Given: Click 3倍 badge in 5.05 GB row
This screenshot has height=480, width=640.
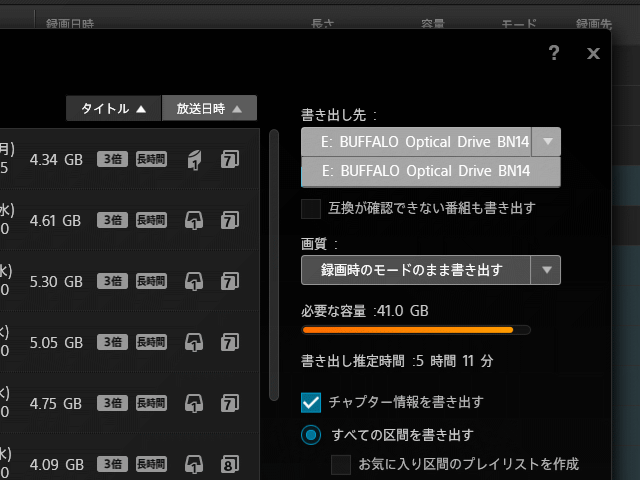Looking at the screenshot, I should 112,342.
